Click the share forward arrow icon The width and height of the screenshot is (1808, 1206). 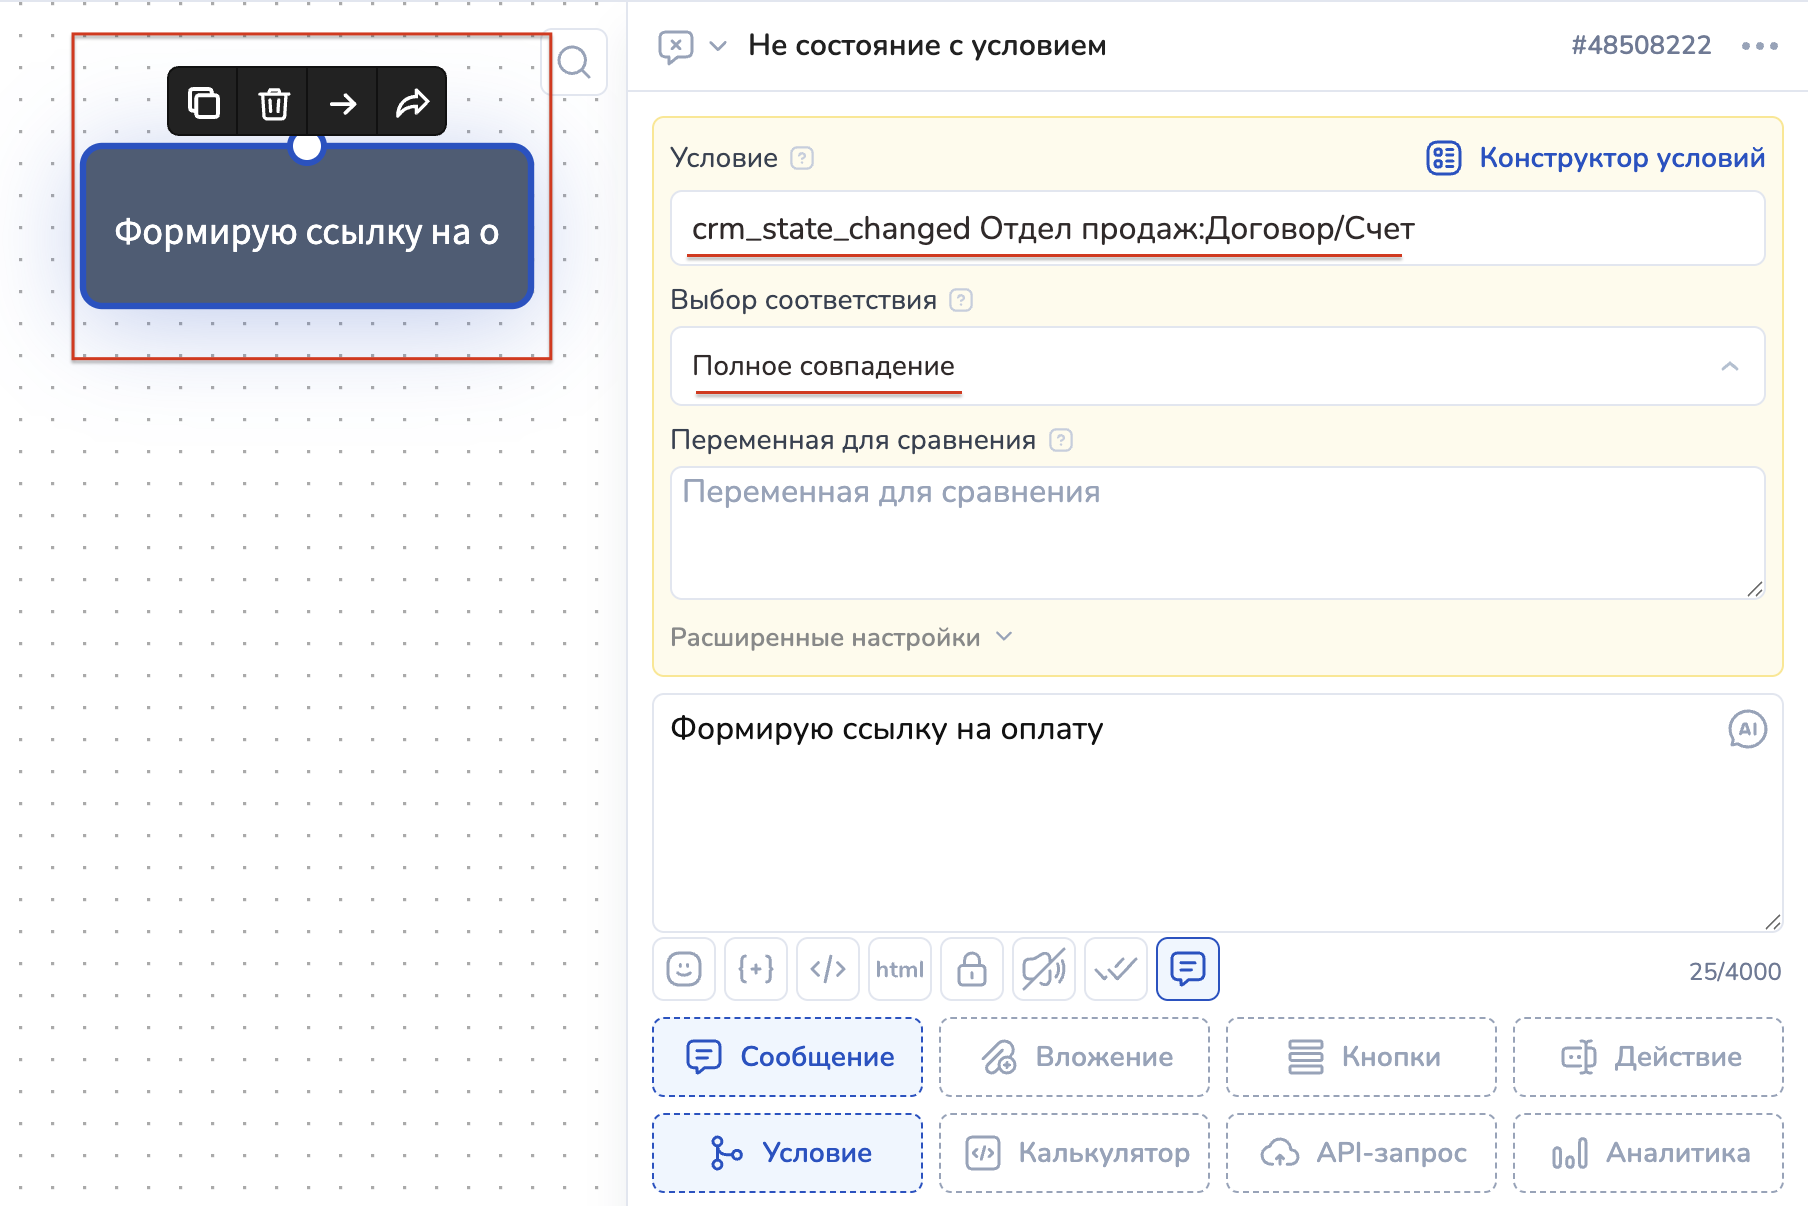pyautogui.click(x=412, y=102)
